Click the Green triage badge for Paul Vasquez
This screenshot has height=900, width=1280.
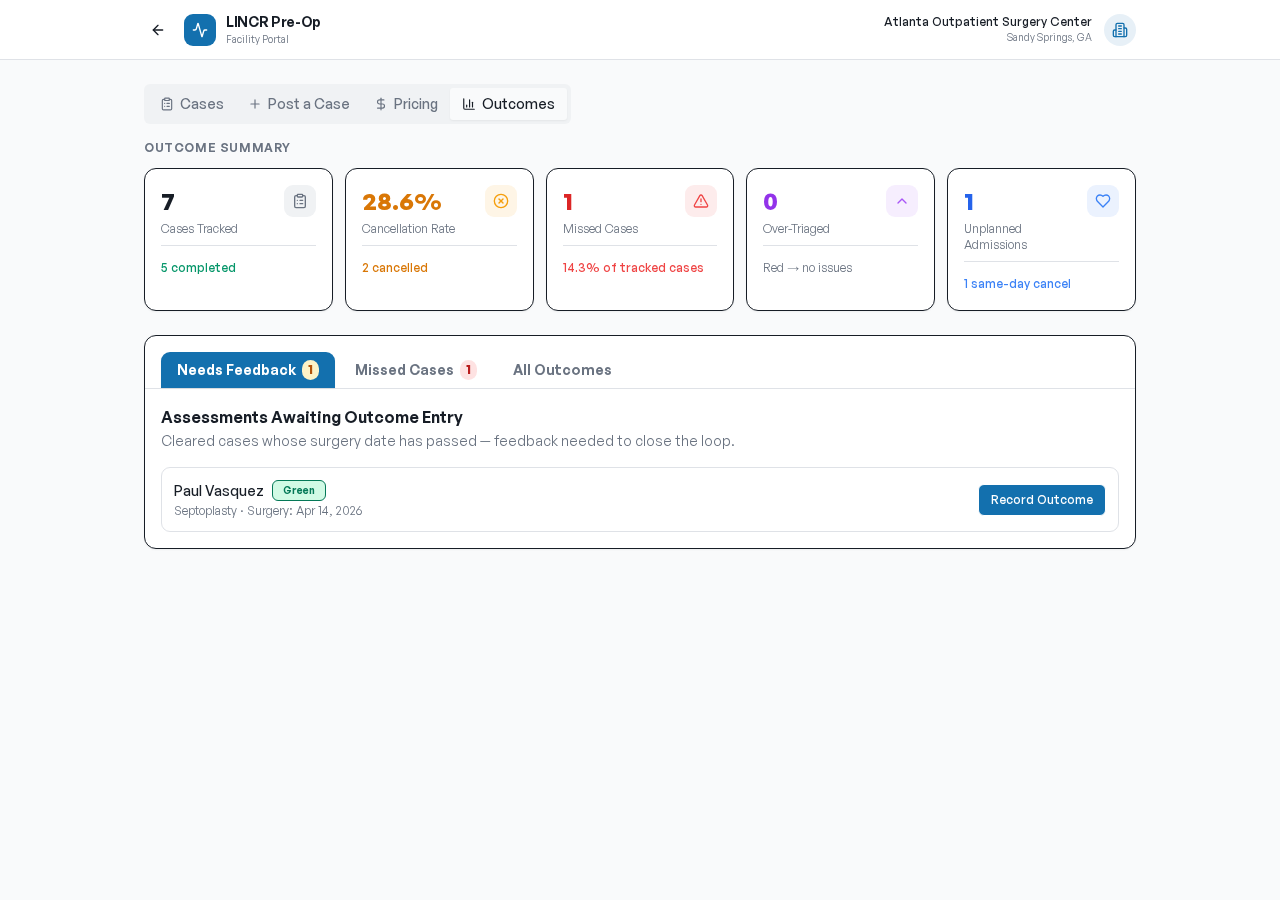coord(299,490)
